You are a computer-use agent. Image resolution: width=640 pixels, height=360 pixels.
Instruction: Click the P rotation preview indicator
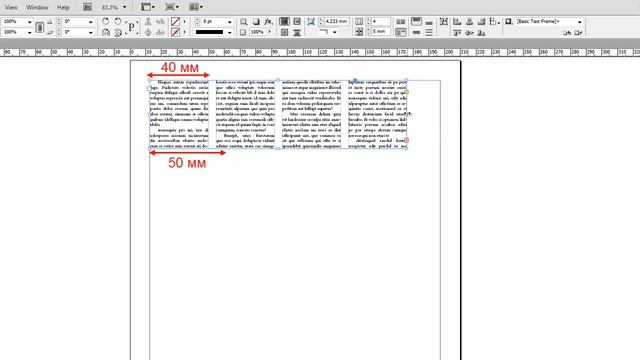(x=131, y=27)
